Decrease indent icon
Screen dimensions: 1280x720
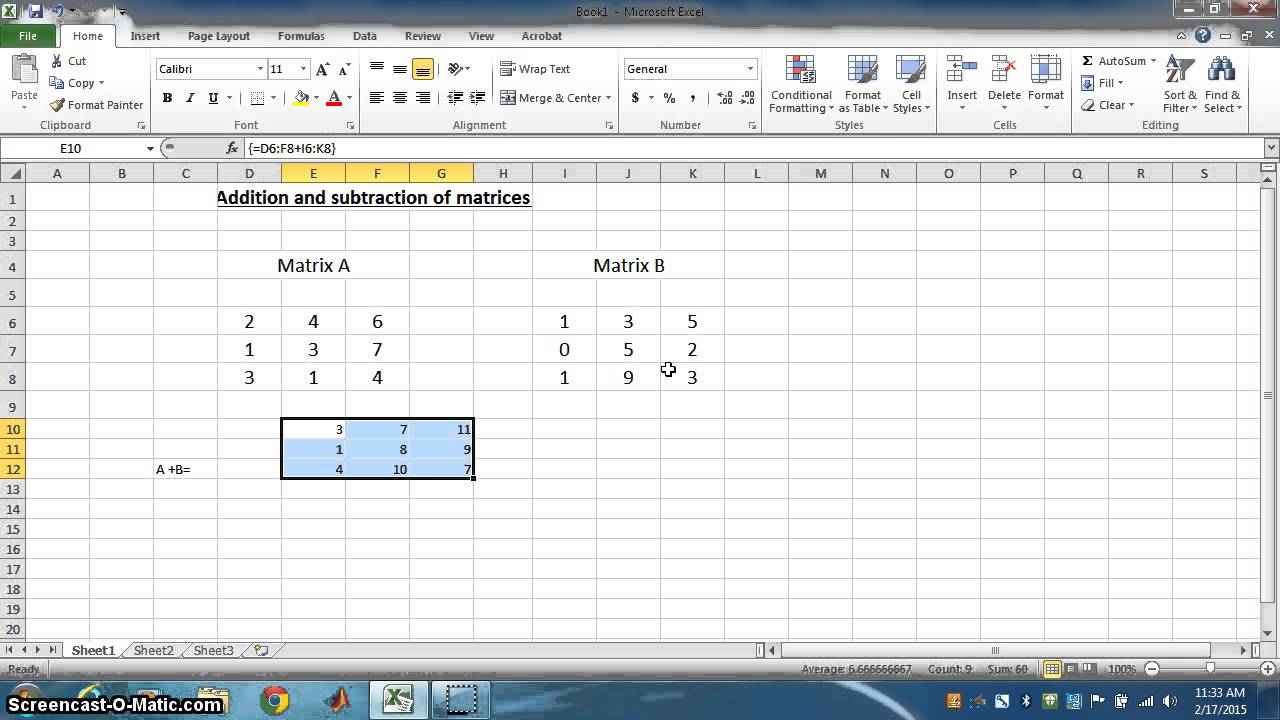click(455, 98)
